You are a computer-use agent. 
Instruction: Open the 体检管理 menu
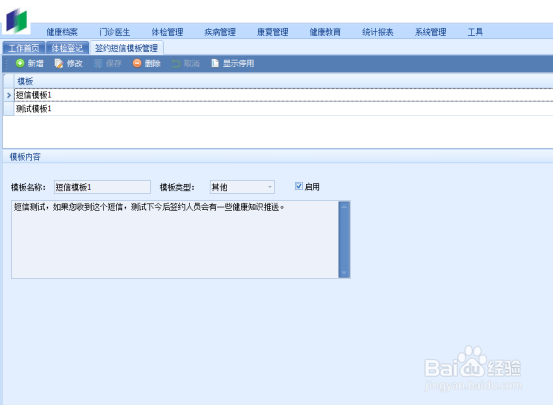point(167,32)
